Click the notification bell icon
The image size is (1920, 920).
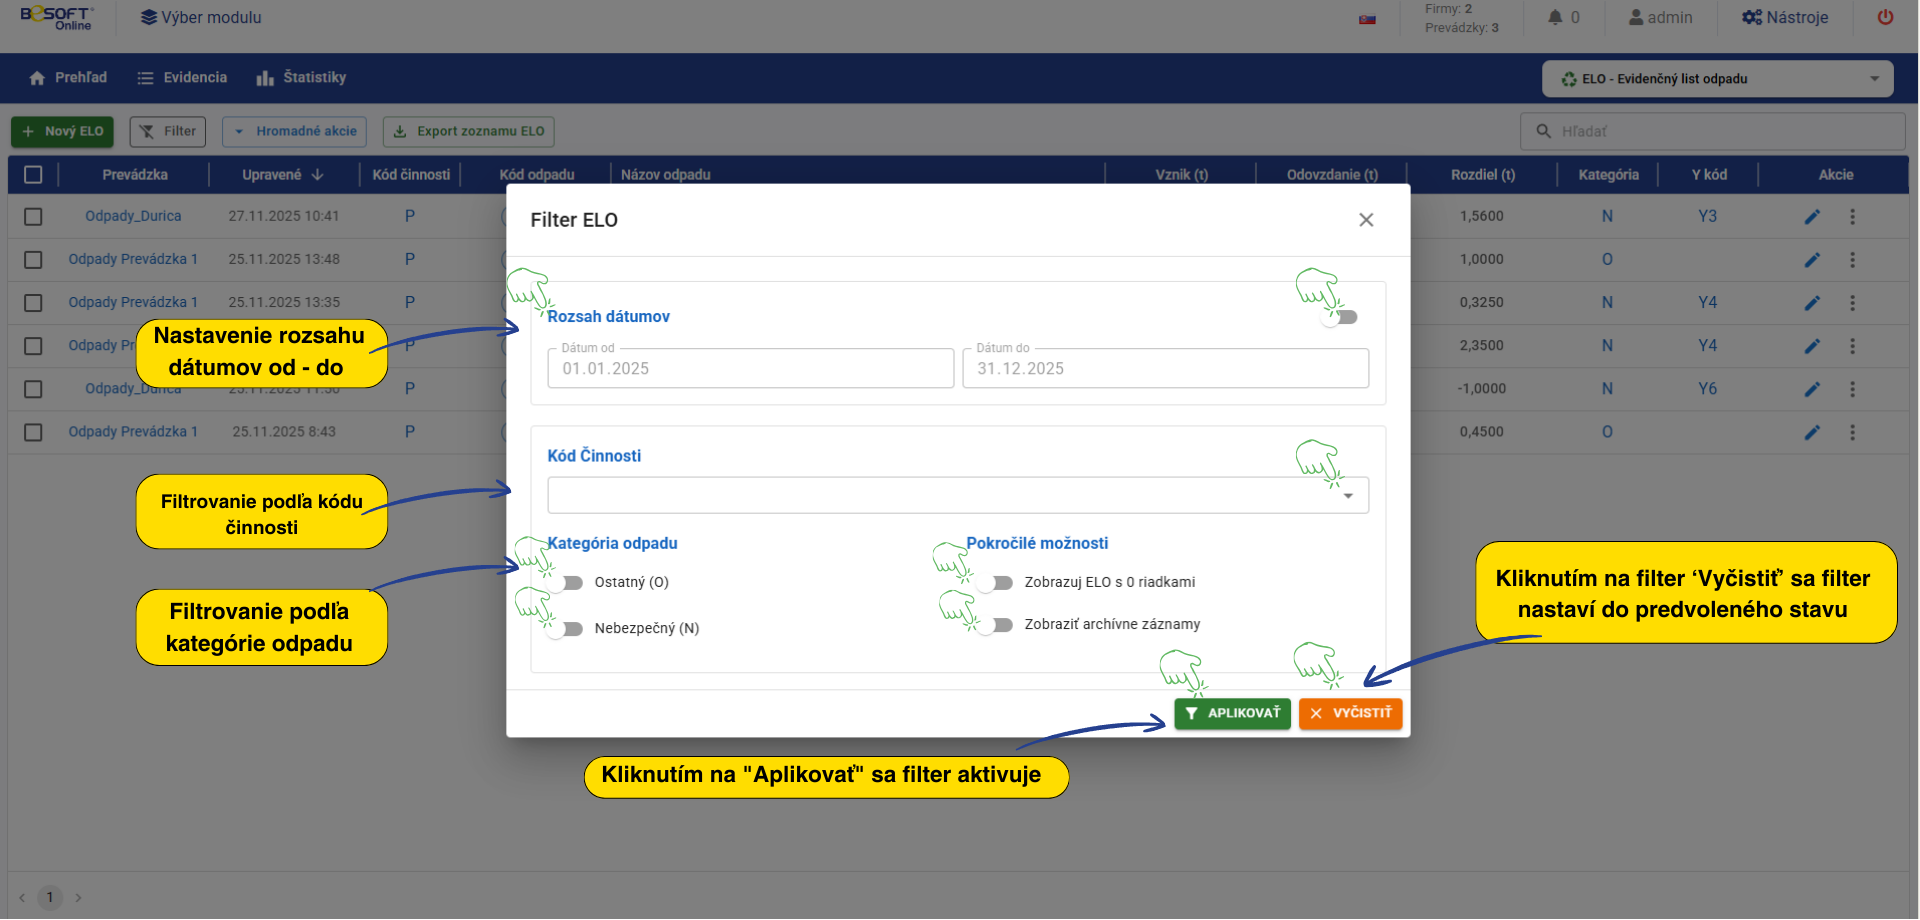(1555, 18)
